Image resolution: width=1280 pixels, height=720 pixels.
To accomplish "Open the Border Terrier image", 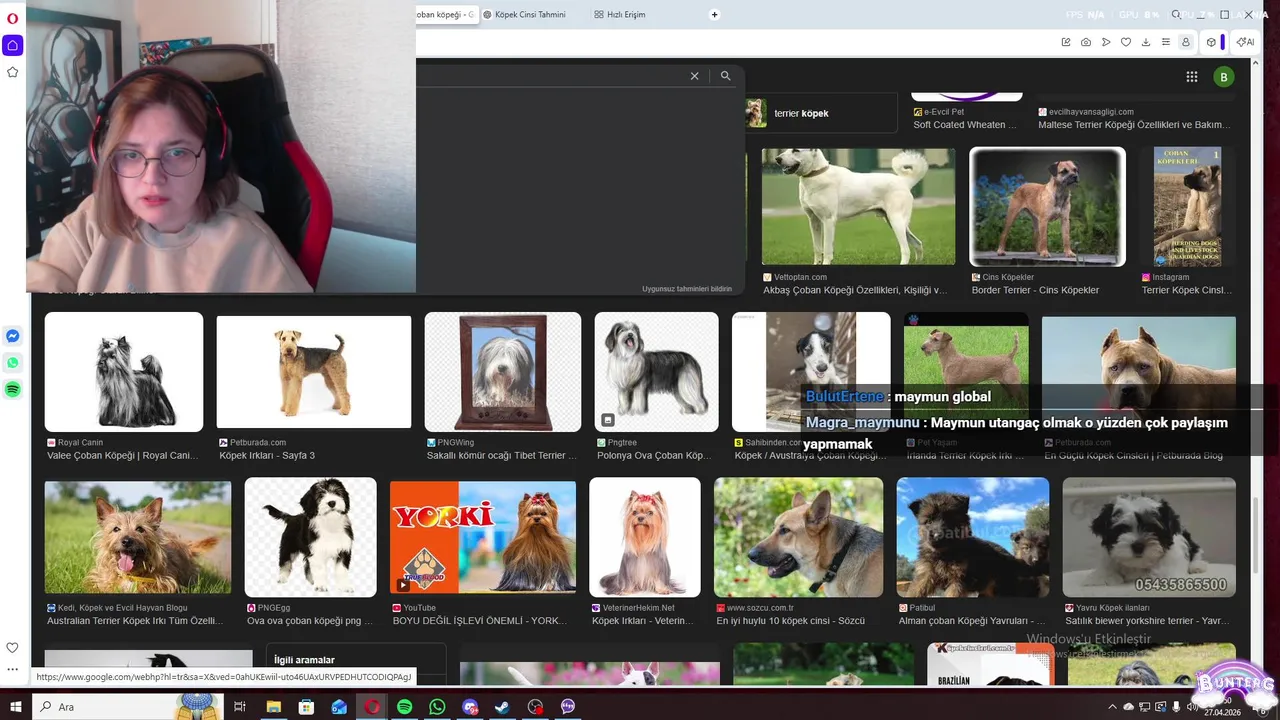I will [1047, 207].
